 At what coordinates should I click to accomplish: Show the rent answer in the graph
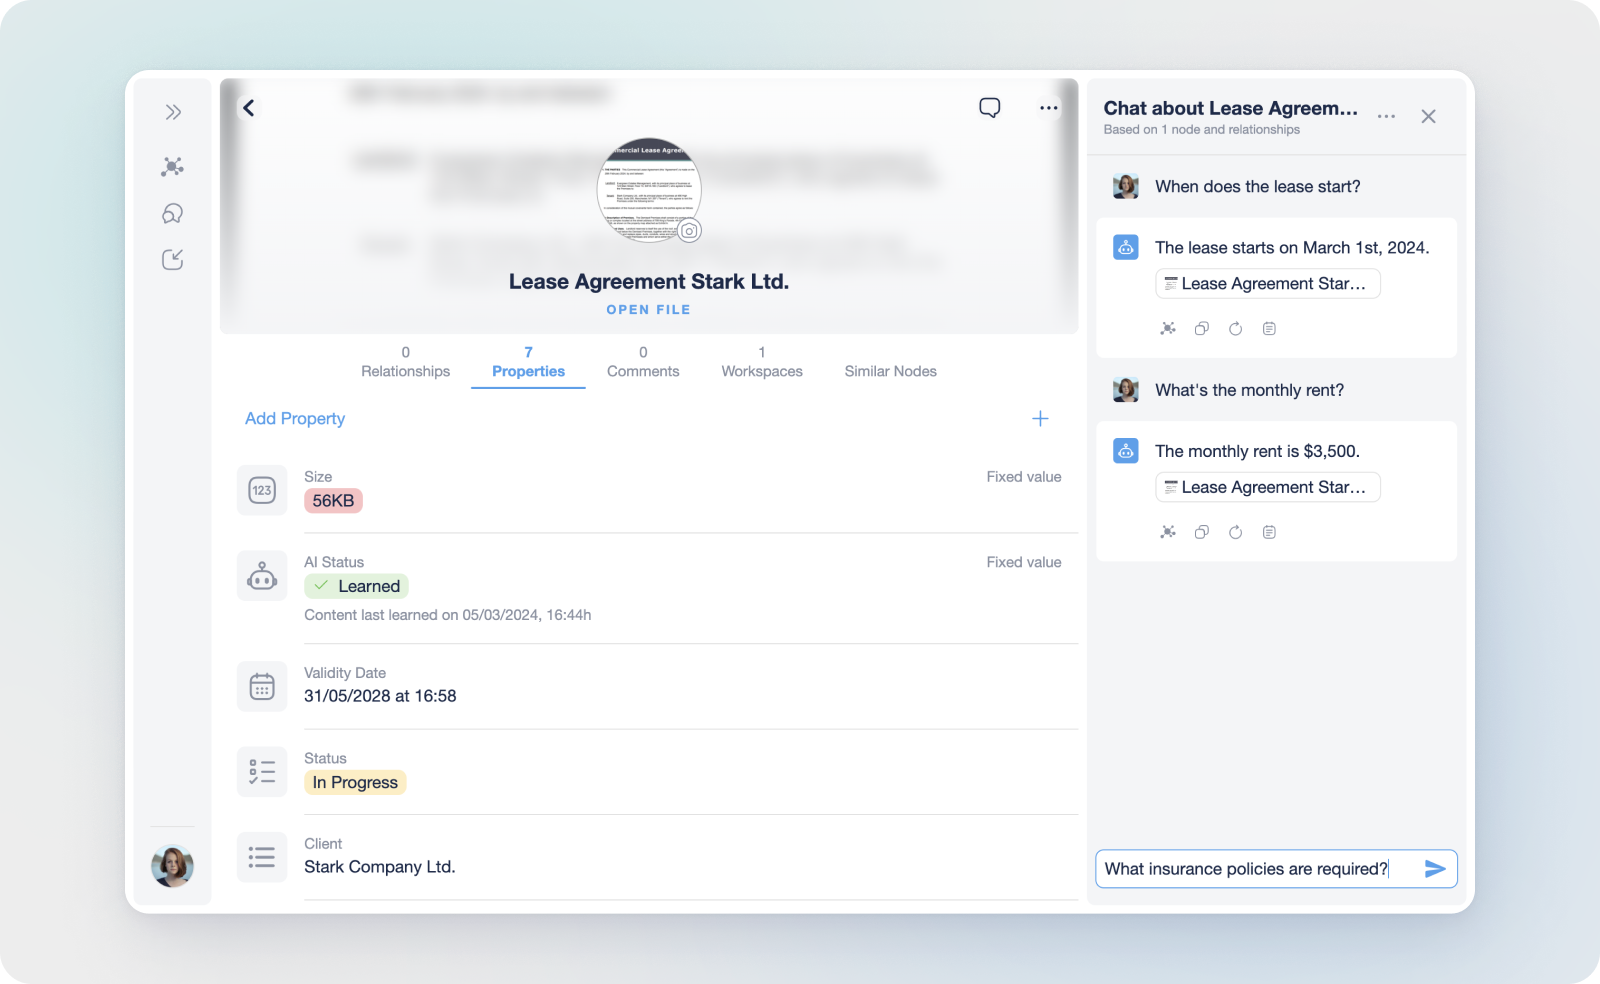tap(1167, 531)
